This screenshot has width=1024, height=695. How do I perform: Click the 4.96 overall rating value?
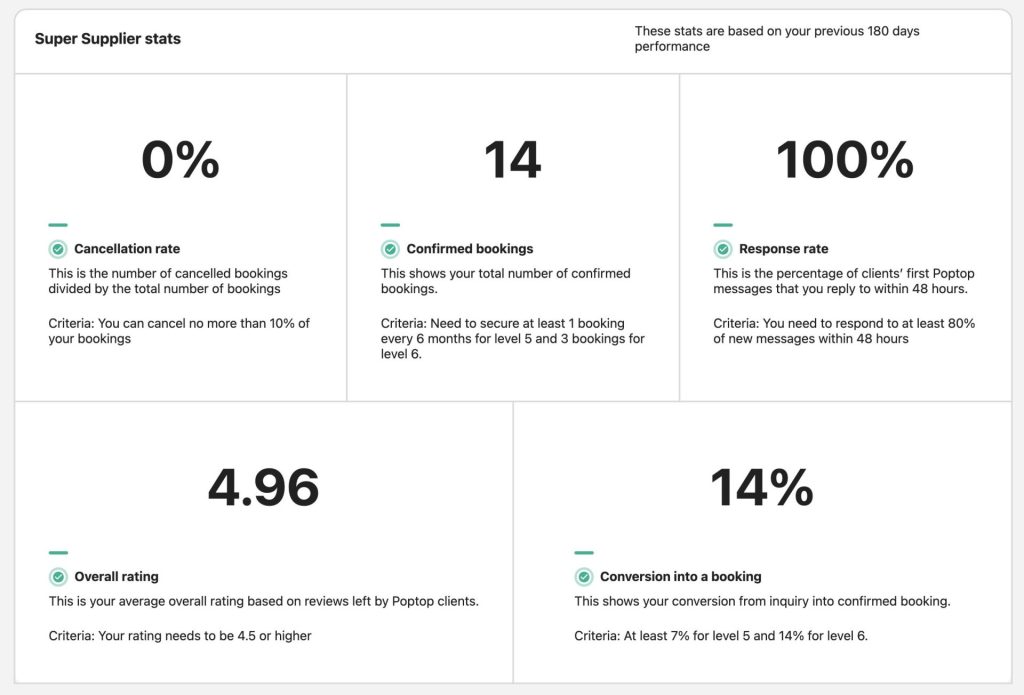263,488
